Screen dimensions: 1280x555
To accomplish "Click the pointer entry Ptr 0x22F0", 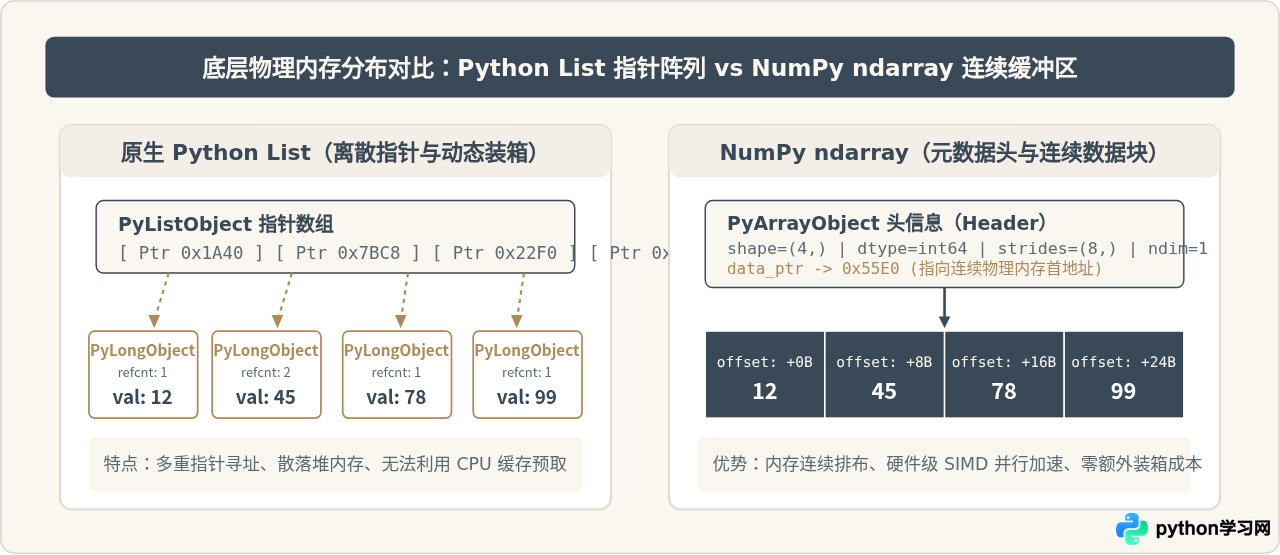I will click(x=504, y=253).
